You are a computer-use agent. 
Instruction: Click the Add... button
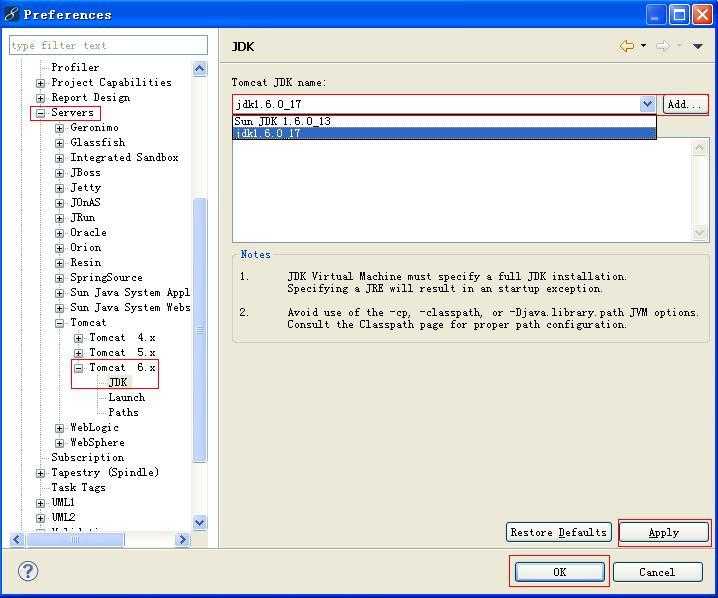point(685,104)
